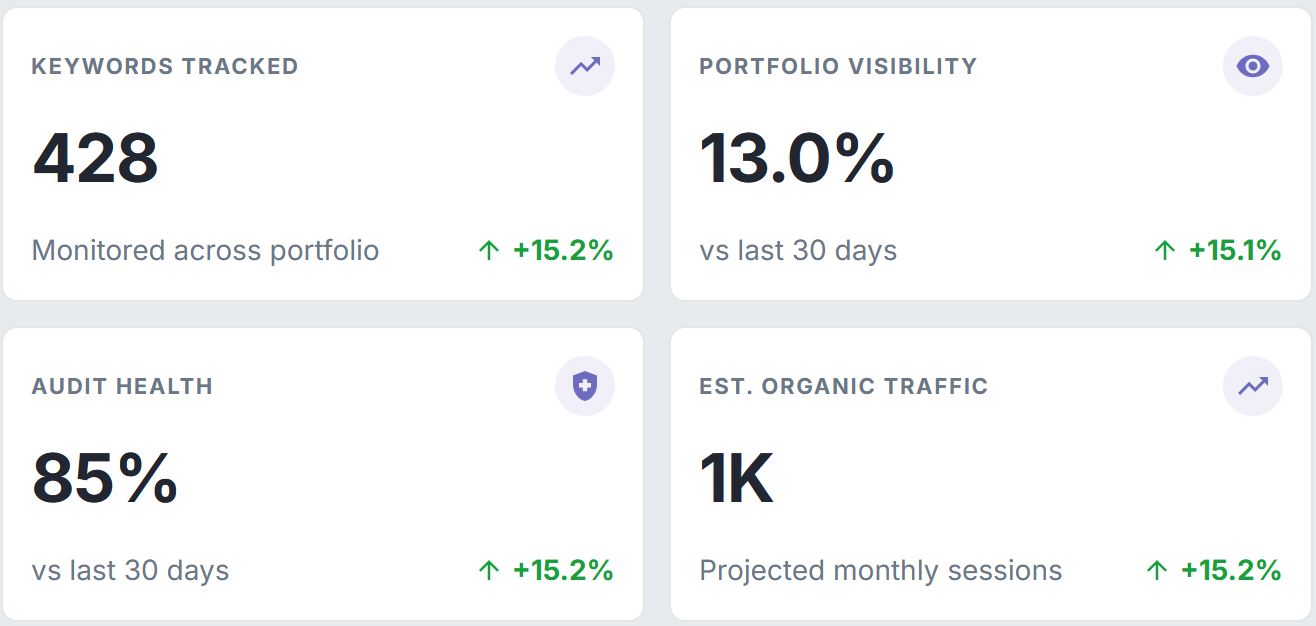This screenshot has height=626, width=1316.
Task: Click the 85% audit health value
Action: 105,478
